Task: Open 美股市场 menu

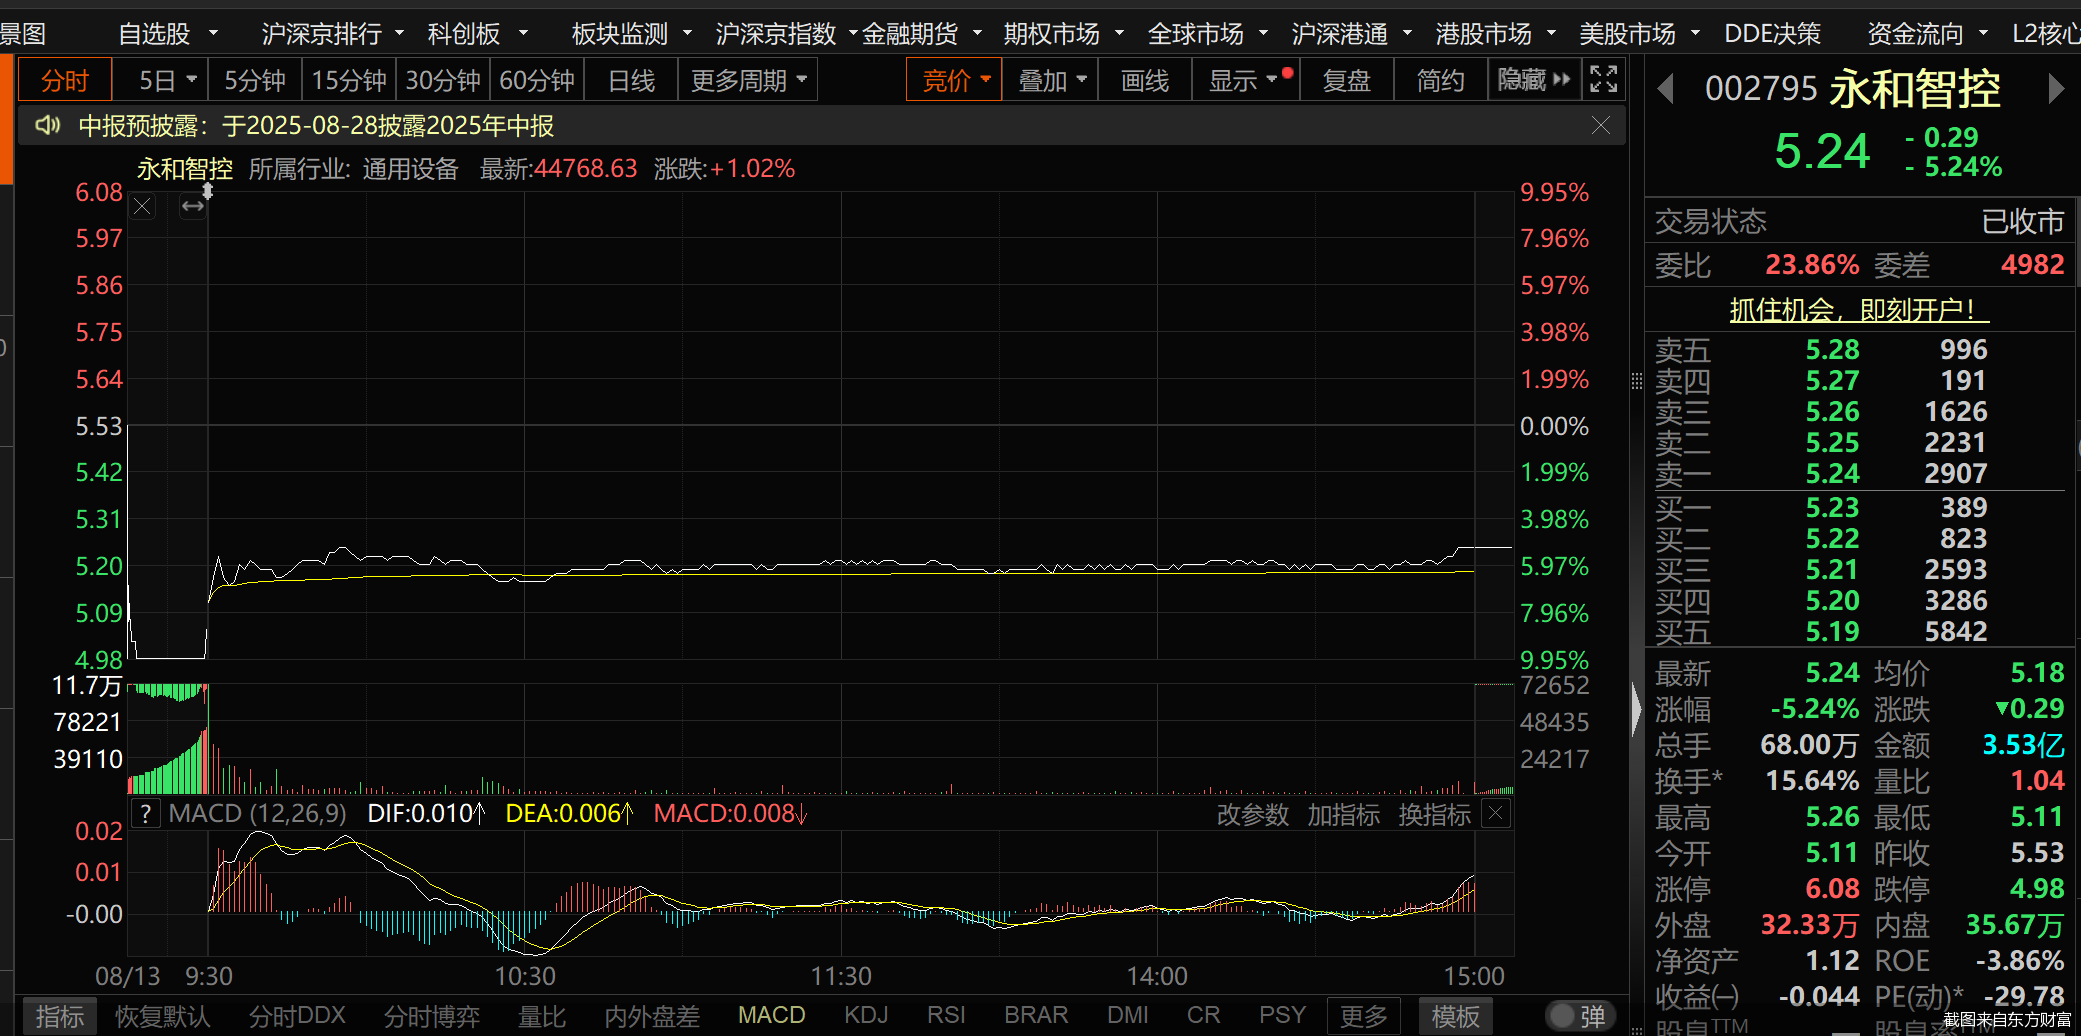Action: point(1640,34)
